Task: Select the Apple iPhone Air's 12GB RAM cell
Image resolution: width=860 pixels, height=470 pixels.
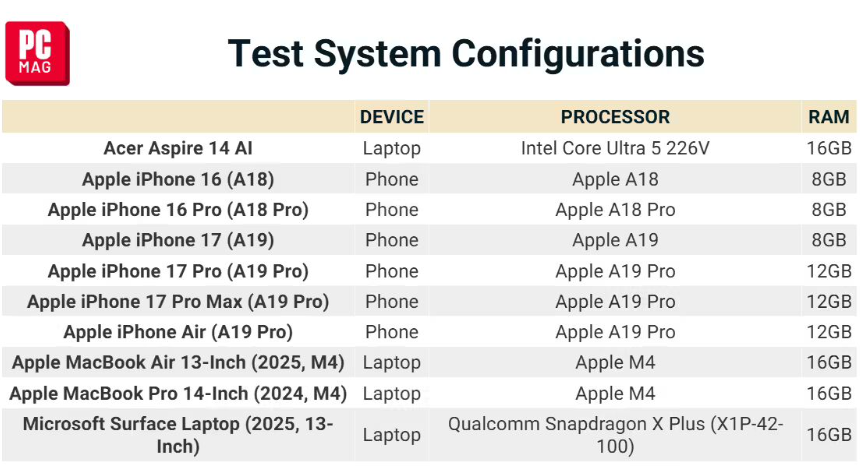Action: 829,332
